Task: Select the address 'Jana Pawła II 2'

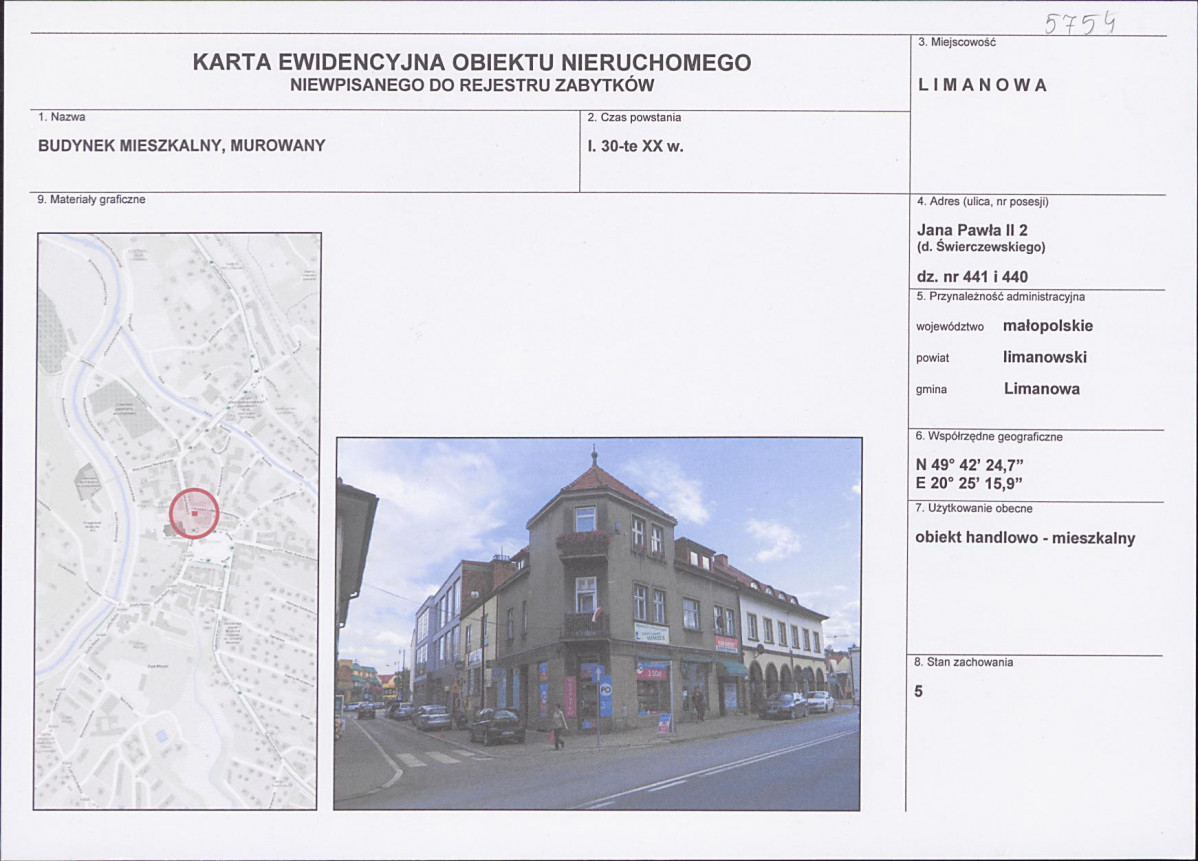Action: pos(972,230)
